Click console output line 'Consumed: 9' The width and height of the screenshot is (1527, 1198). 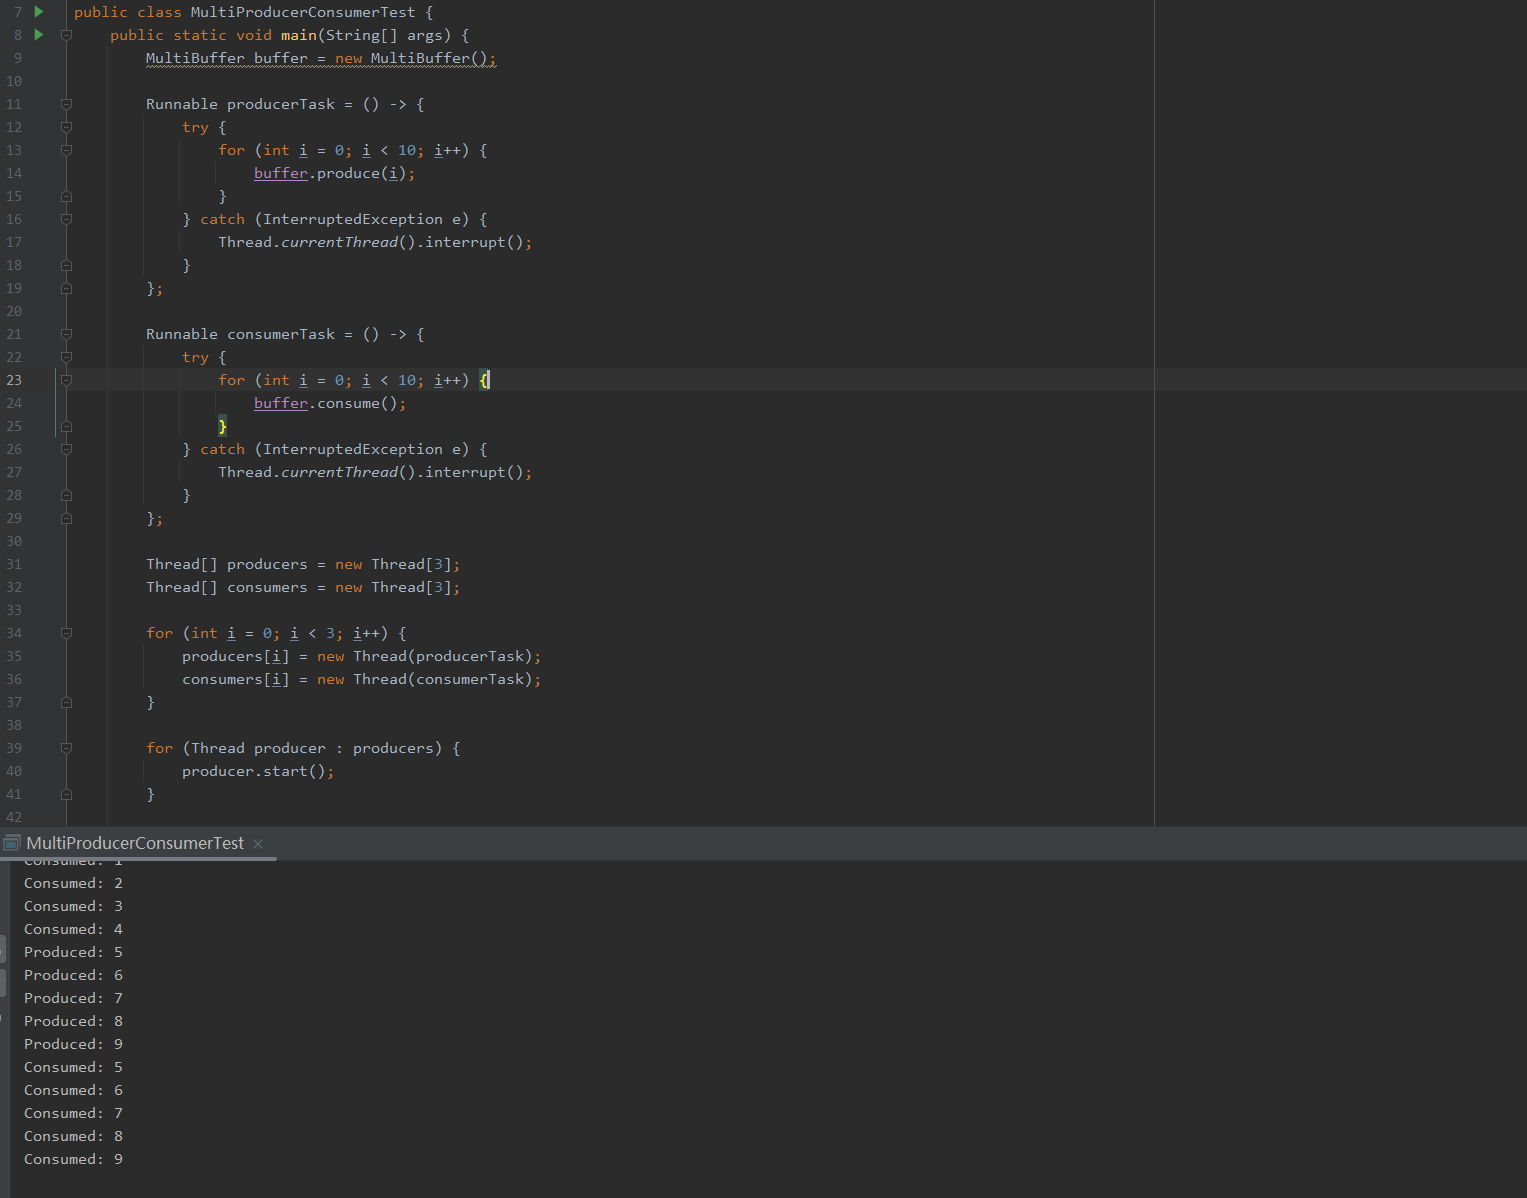pos(73,1159)
